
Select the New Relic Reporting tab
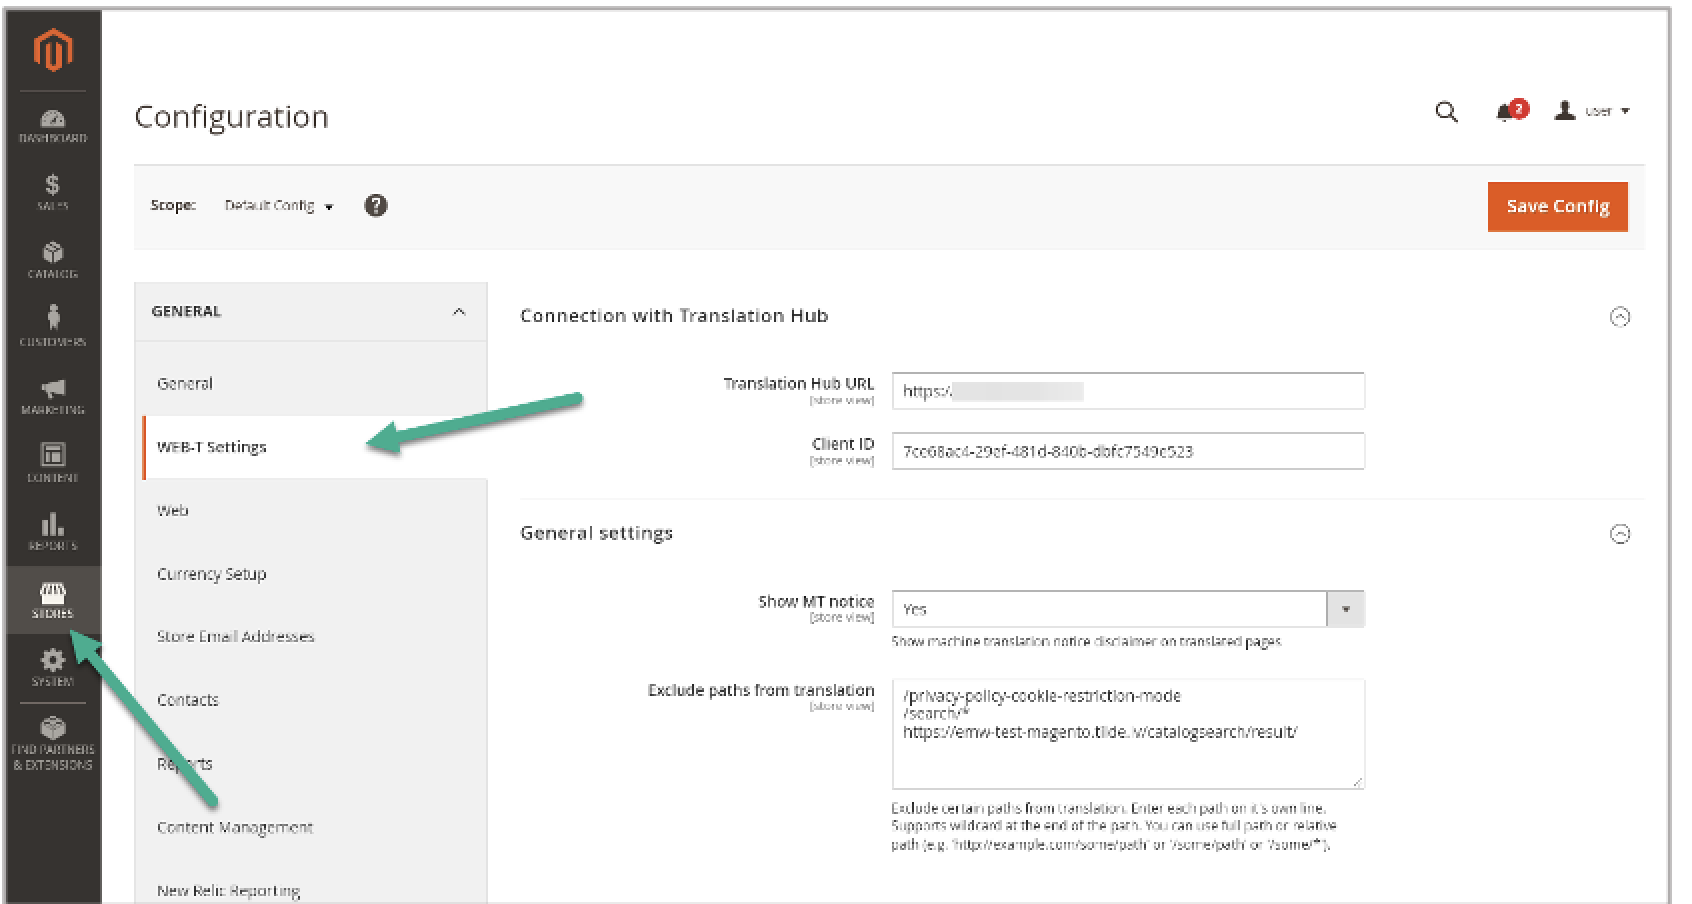pos(228,890)
